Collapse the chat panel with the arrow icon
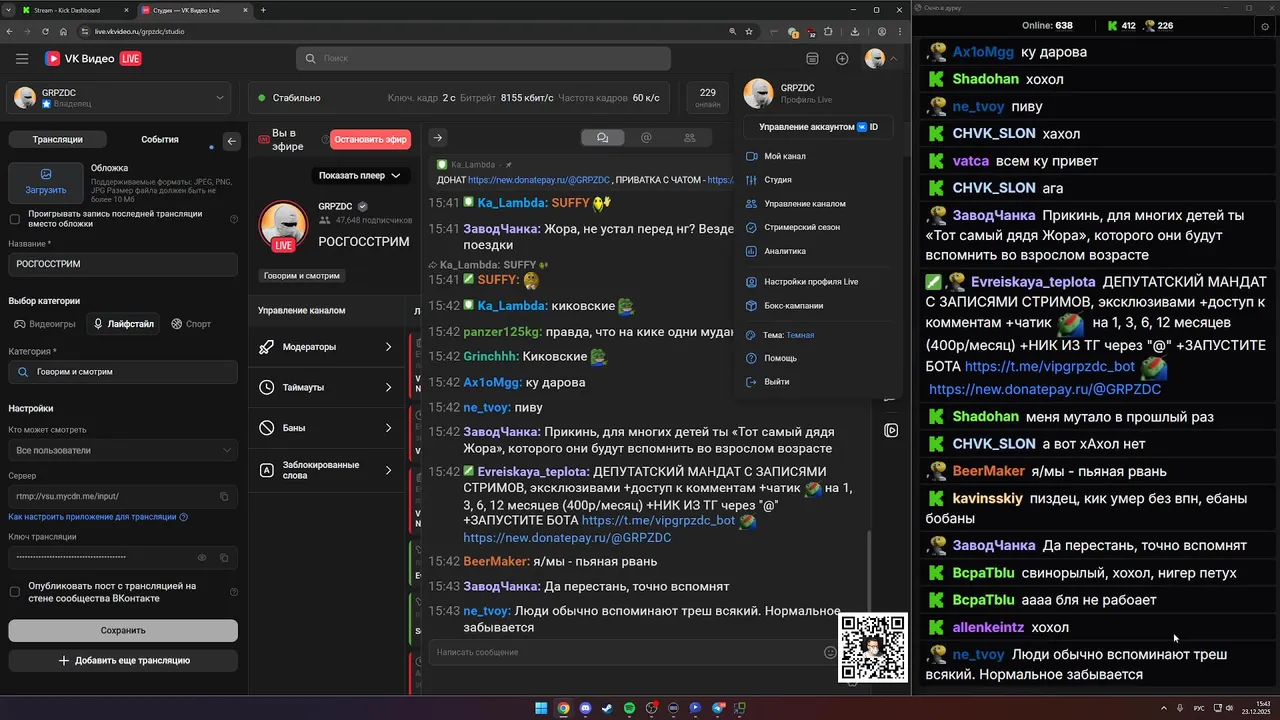 coord(437,138)
